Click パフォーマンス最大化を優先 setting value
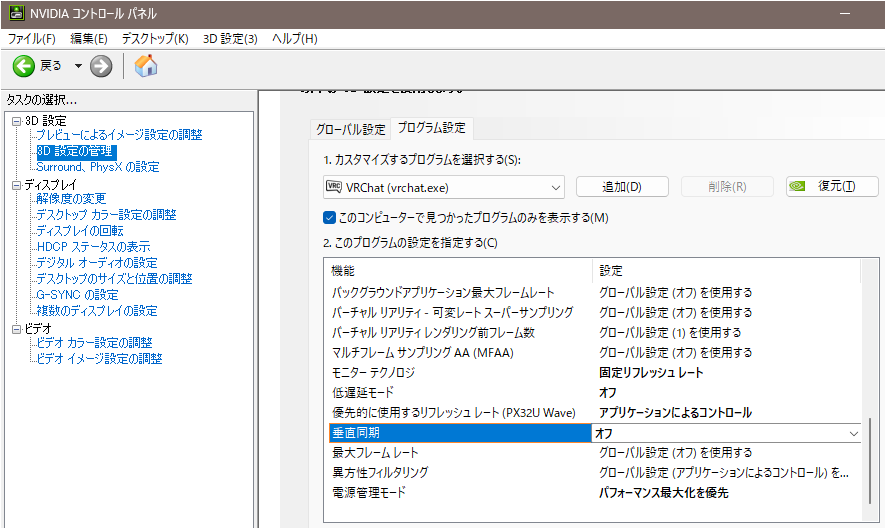The width and height of the screenshot is (886, 529). pos(663,493)
